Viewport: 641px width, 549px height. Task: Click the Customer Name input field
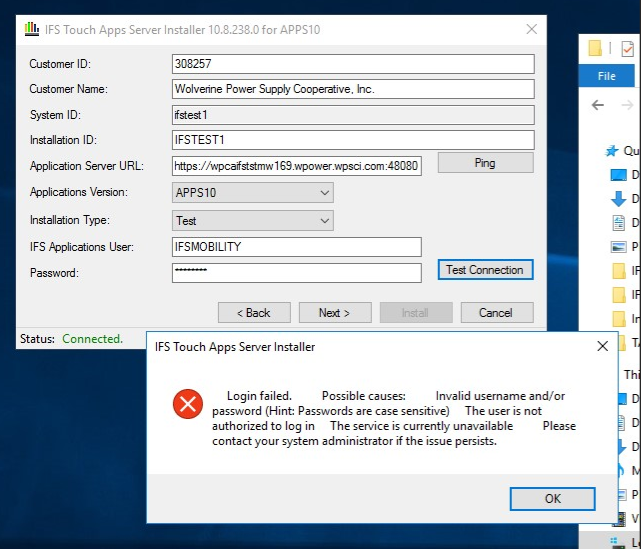[353, 89]
